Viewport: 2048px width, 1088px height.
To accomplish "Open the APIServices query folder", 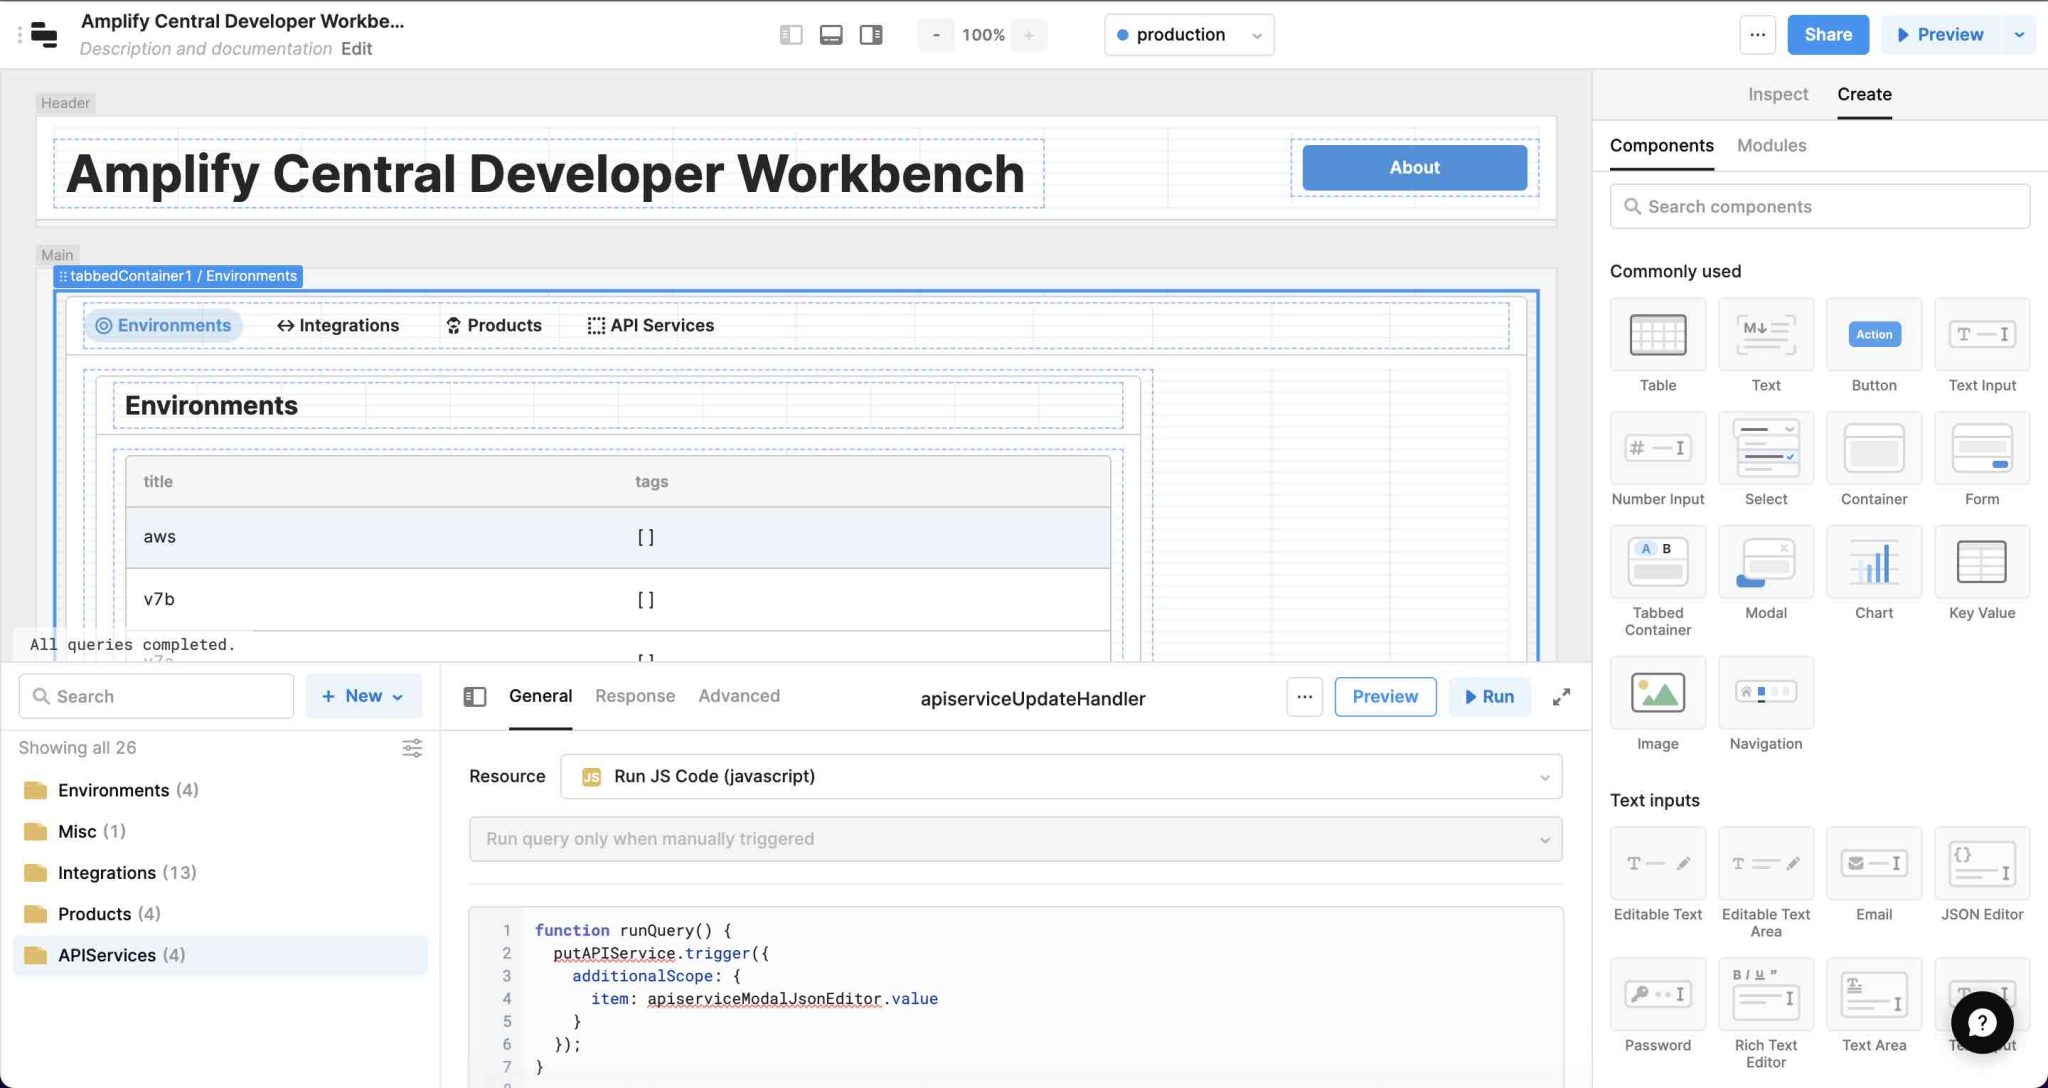I will coord(120,955).
